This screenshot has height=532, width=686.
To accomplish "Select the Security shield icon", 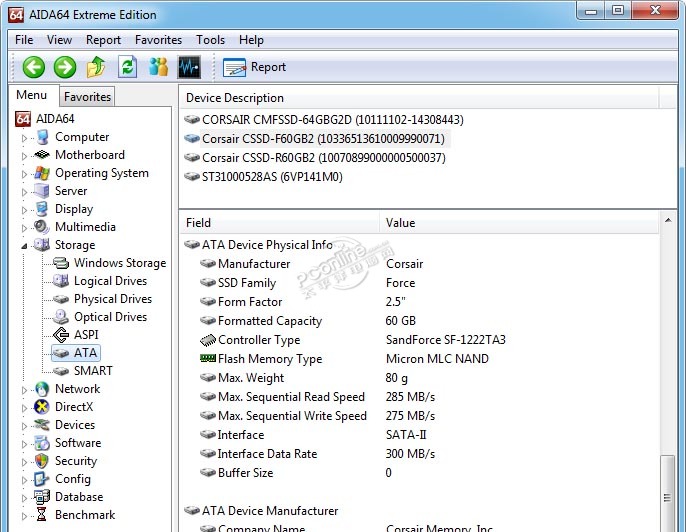I will (42, 460).
